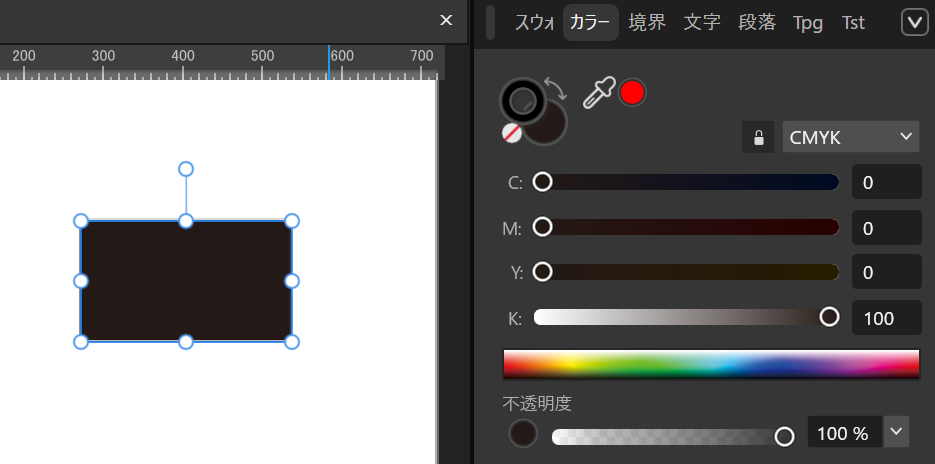
Task: Switch to the Tst tab
Action: [x=853, y=23]
